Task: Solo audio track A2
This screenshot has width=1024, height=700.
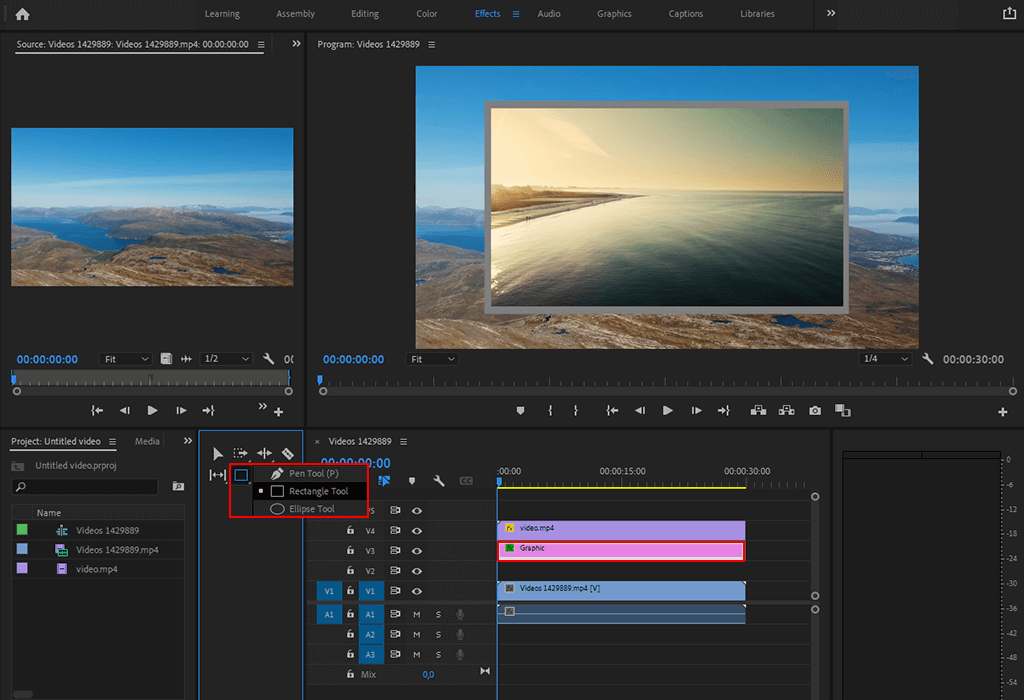Action: click(x=438, y=635)
